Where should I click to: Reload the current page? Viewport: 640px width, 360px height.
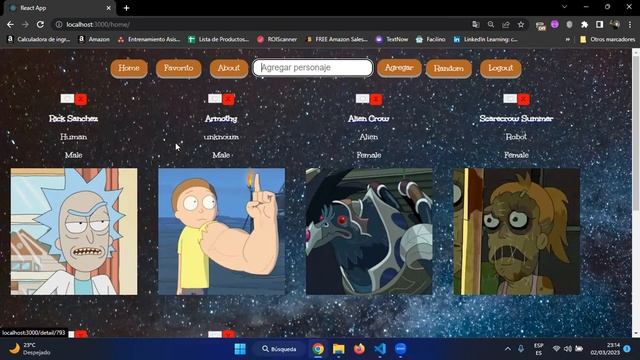click(x=40, y=24)
